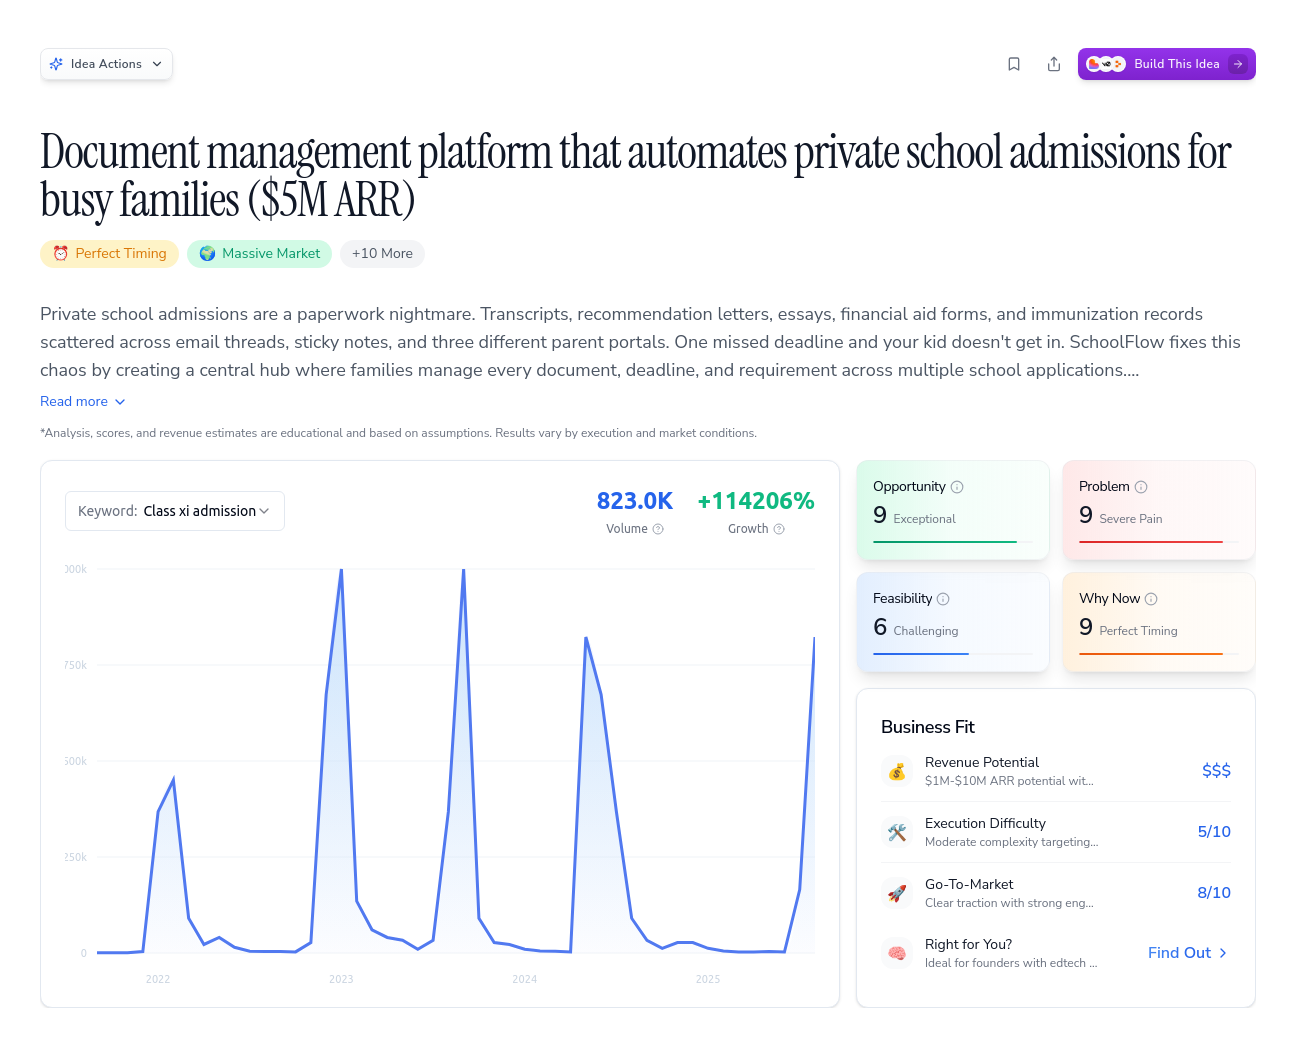The width and height of the screenshot is (1296, 1048).
Task: Open the Idea Actions dropdown
Action: coord(106,64)
